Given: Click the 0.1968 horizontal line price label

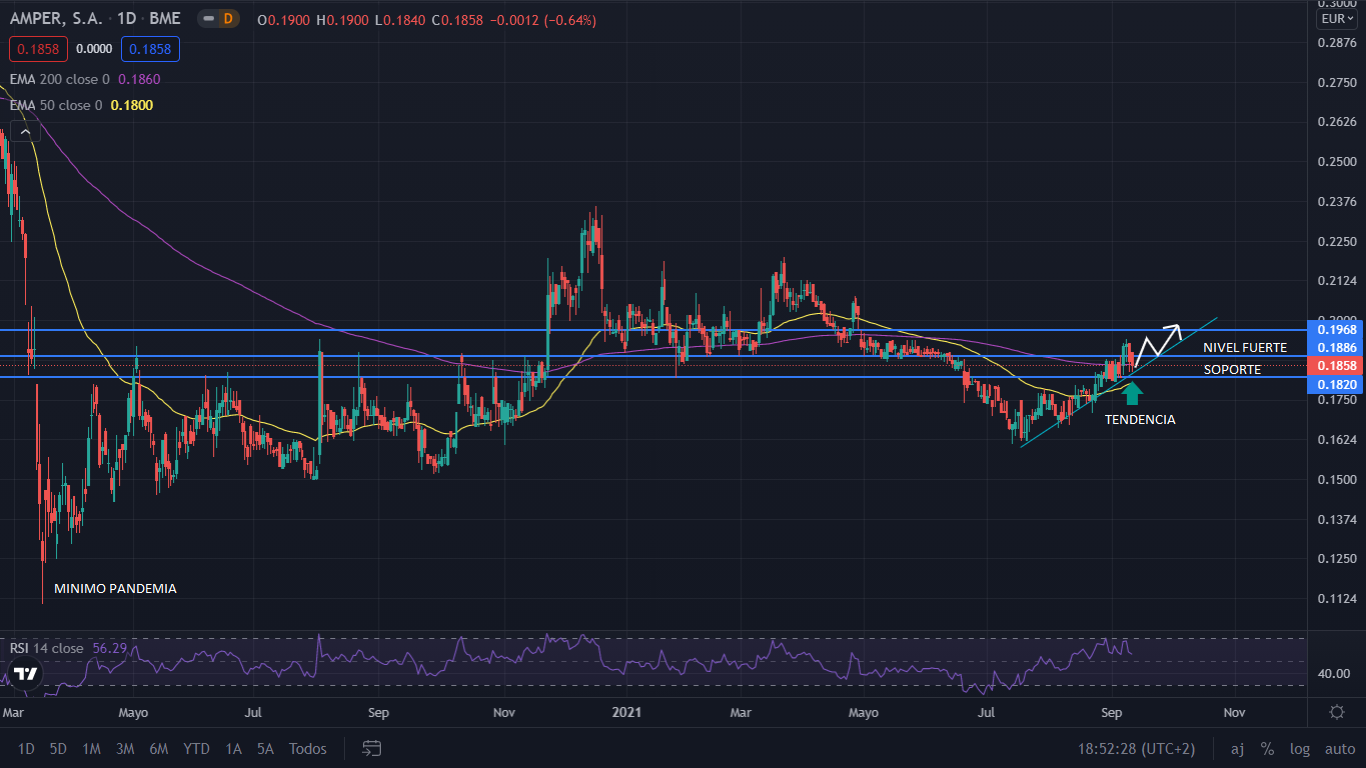Looking at the screenshot, I should (1336, 329).
